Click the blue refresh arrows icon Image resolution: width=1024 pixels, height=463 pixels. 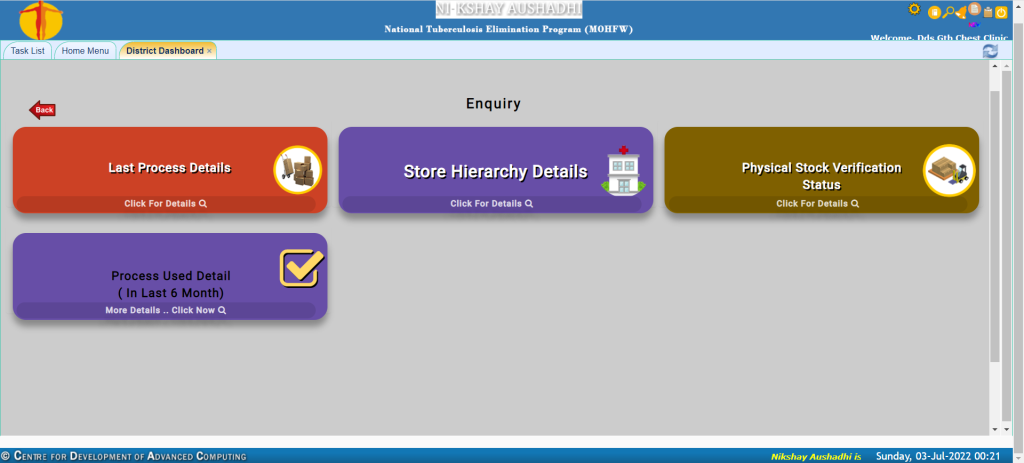(990, 51)
